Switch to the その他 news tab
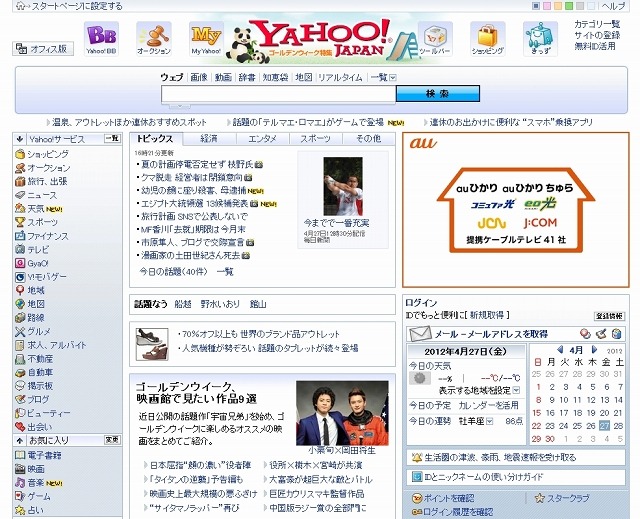Viewport: 640px width, 519px height. [x=369, y=139]
